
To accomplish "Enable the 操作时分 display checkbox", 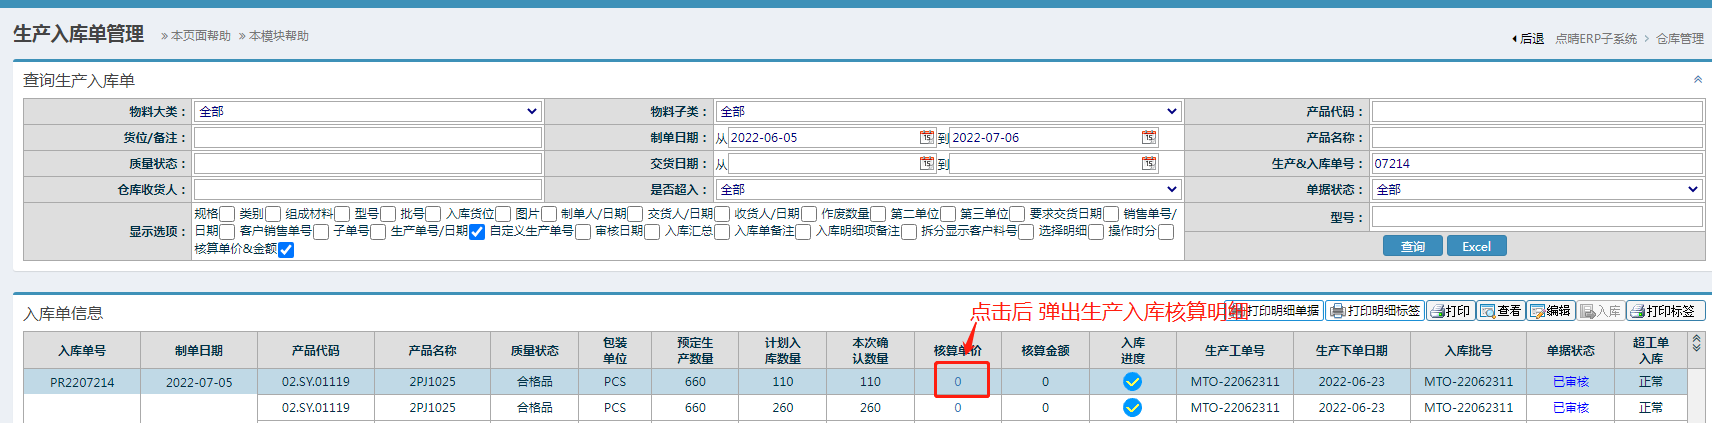I will pyautogui.click(x=1166, y=232).
